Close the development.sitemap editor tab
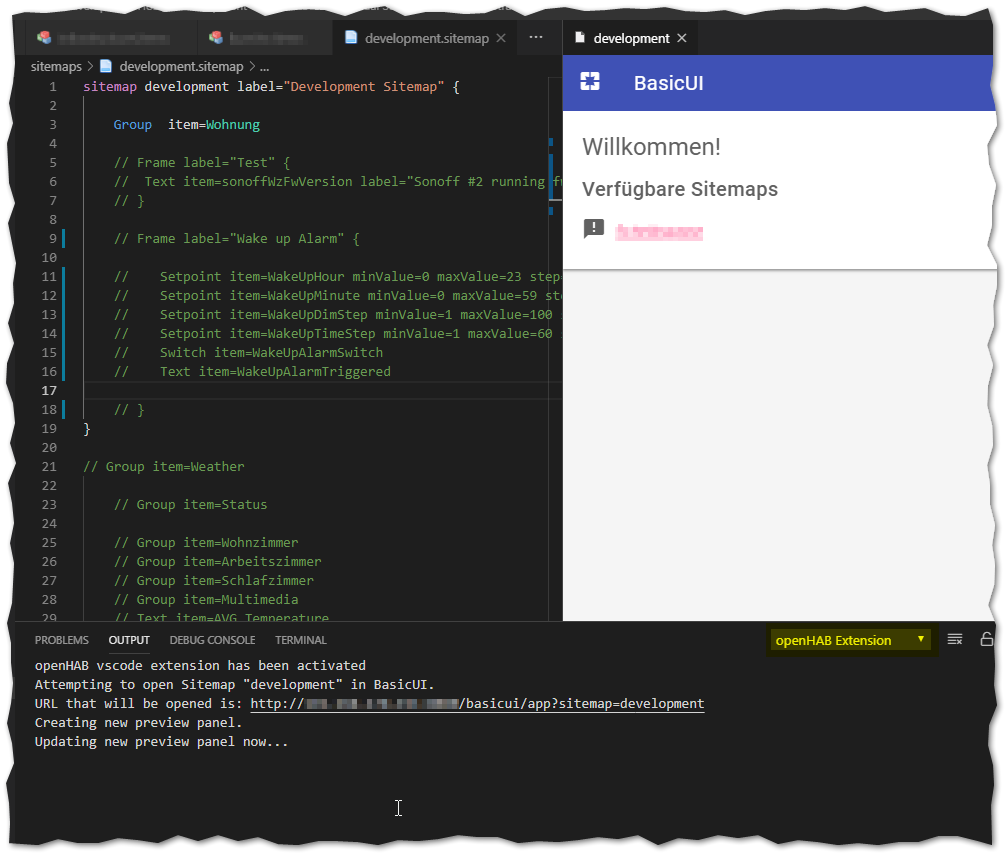 pos(501,38)
